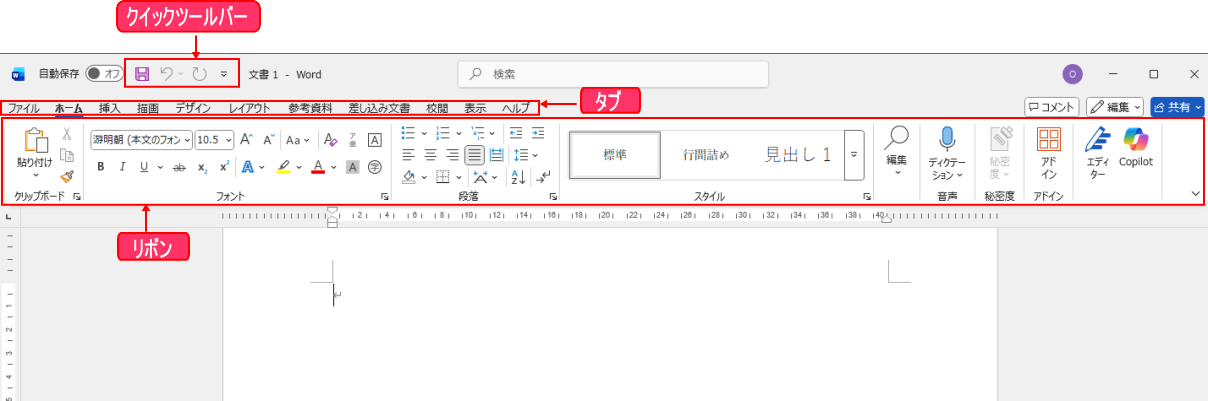Image resolution: width=1208 pixels, height=401 pixels.
Task: Align text left
Action: [408, 155]
